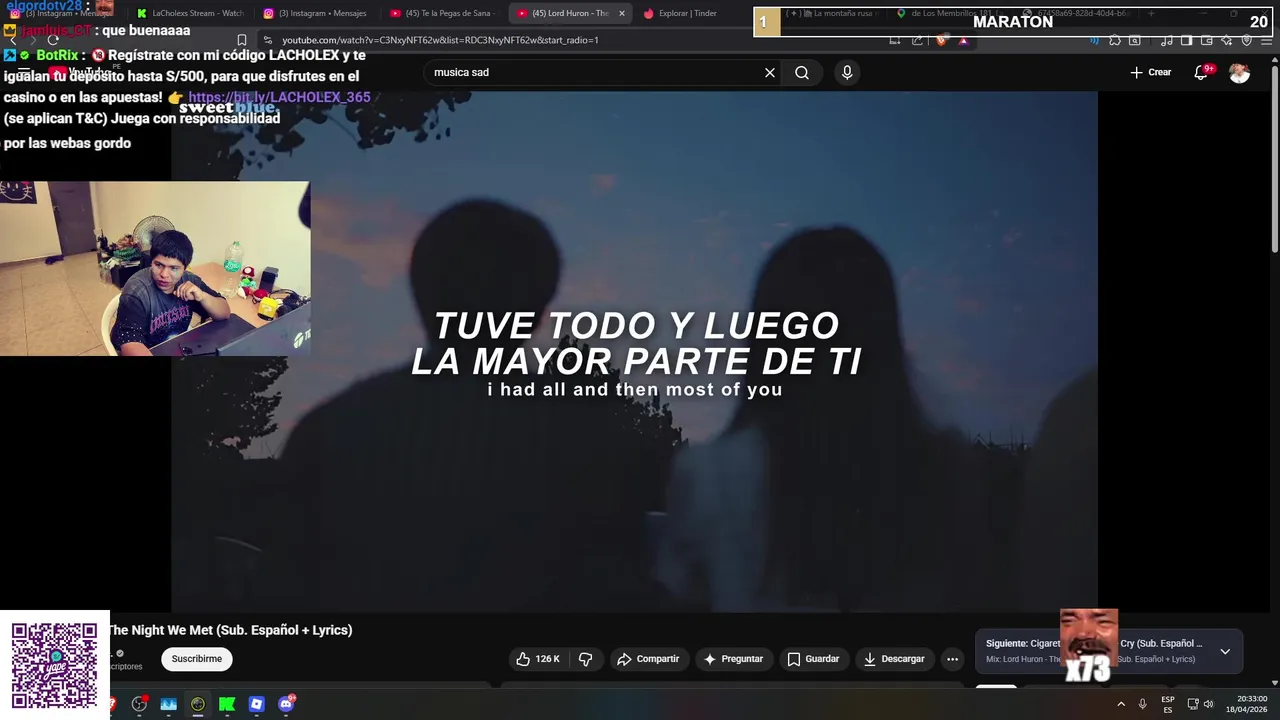
Task: Click the Preguntar button
Action: (734, 659)
